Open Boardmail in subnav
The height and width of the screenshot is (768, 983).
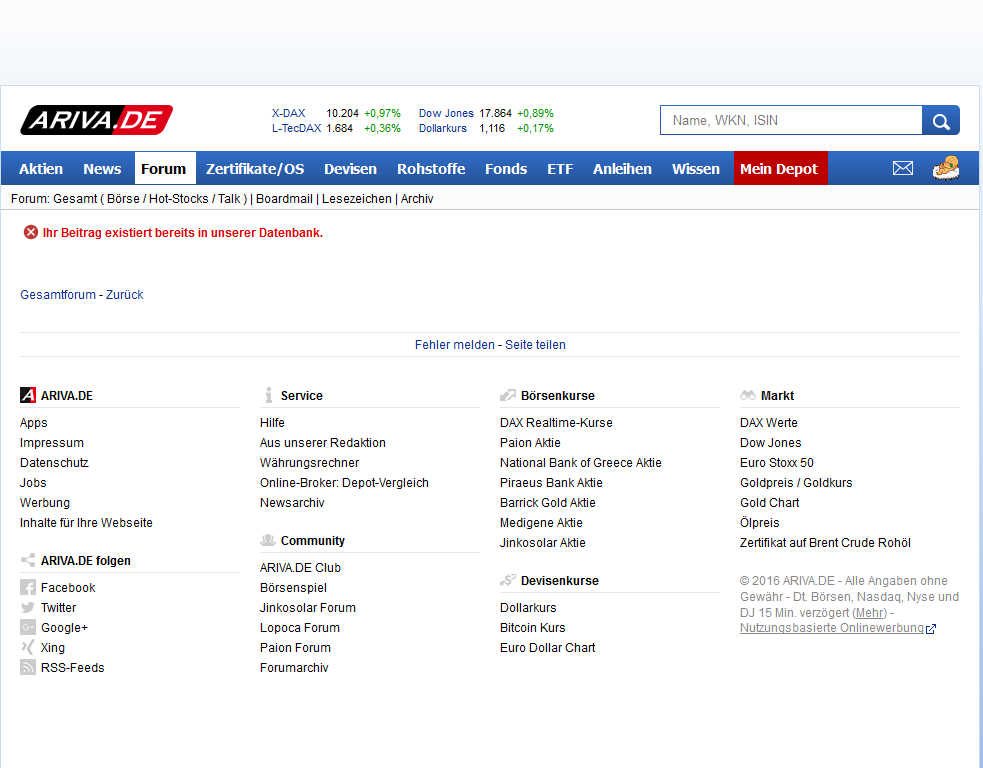284,199
